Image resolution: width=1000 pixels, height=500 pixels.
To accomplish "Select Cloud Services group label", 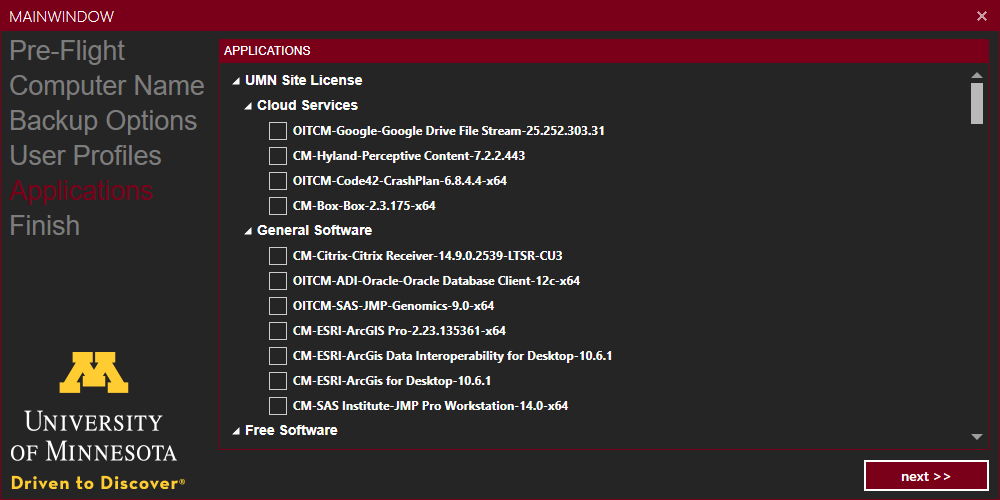I will coord(307,105).
